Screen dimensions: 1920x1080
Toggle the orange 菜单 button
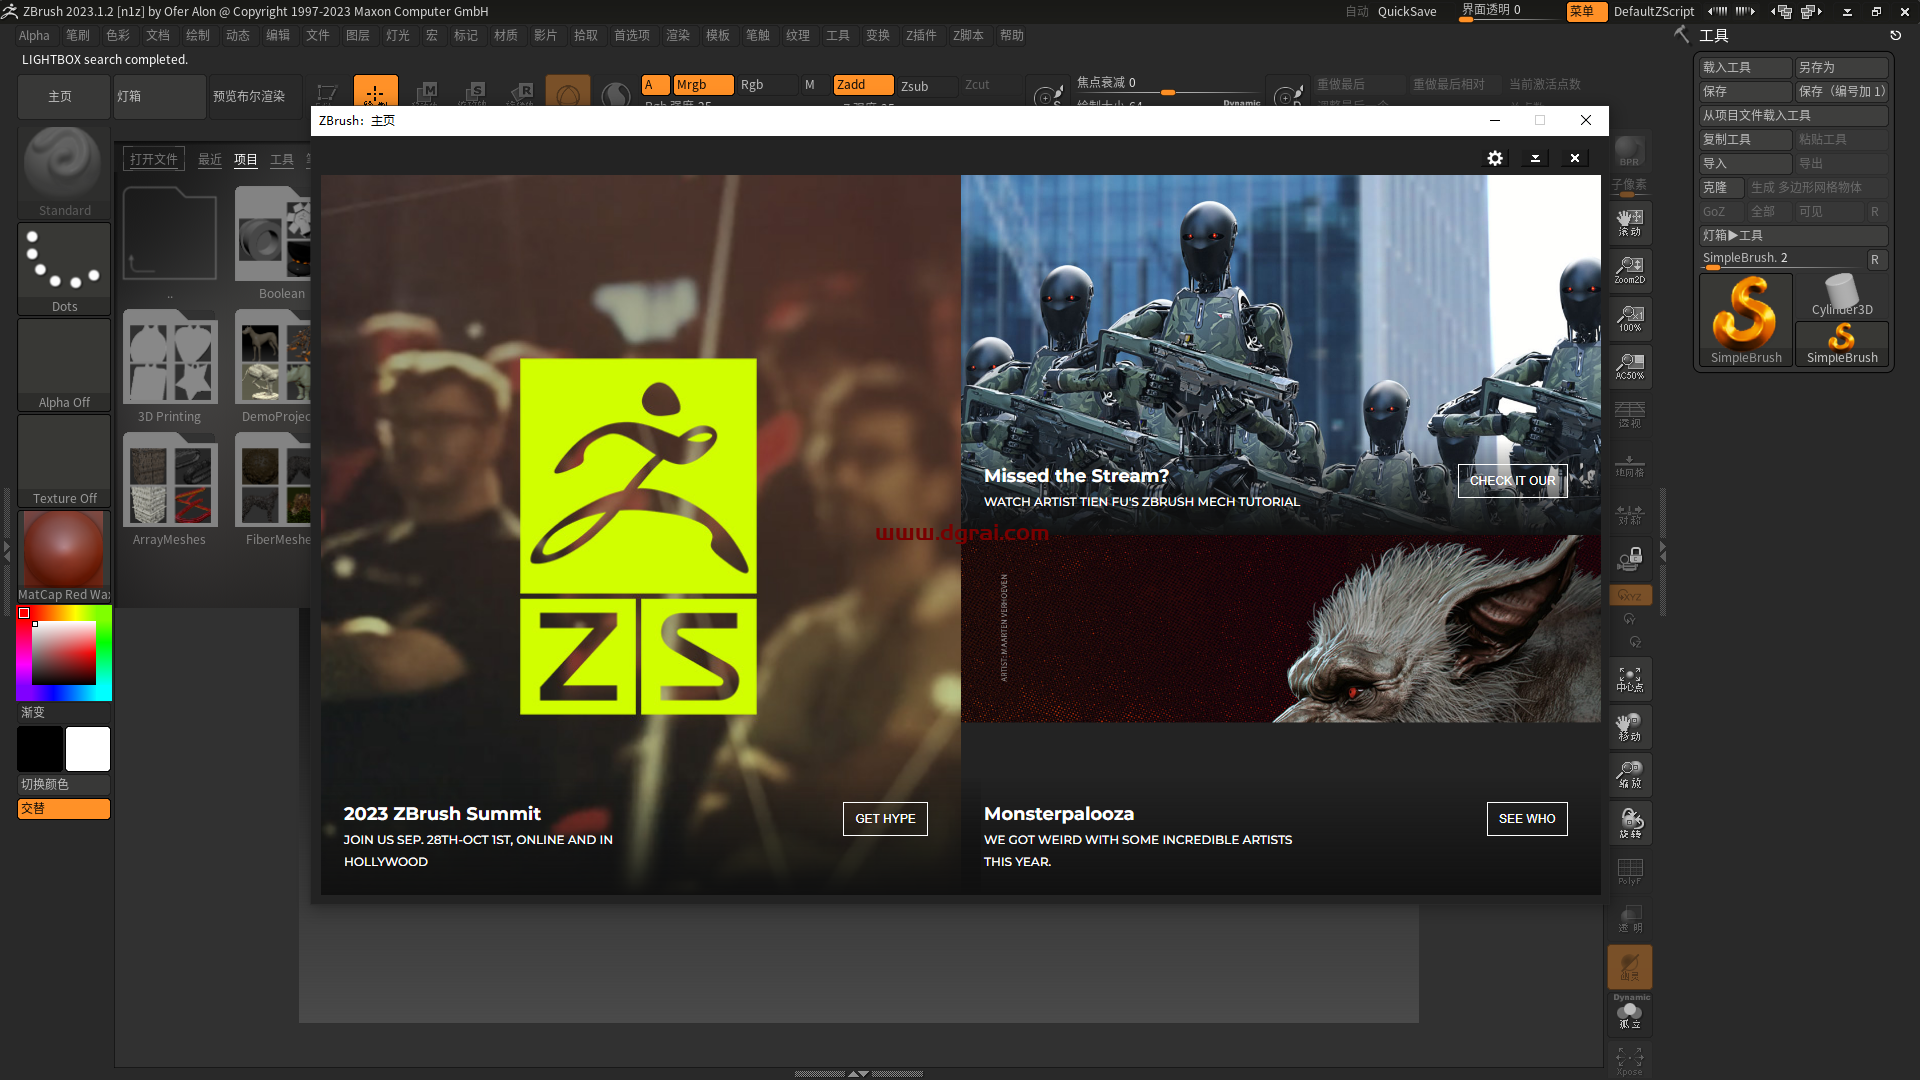[1587, 11]
